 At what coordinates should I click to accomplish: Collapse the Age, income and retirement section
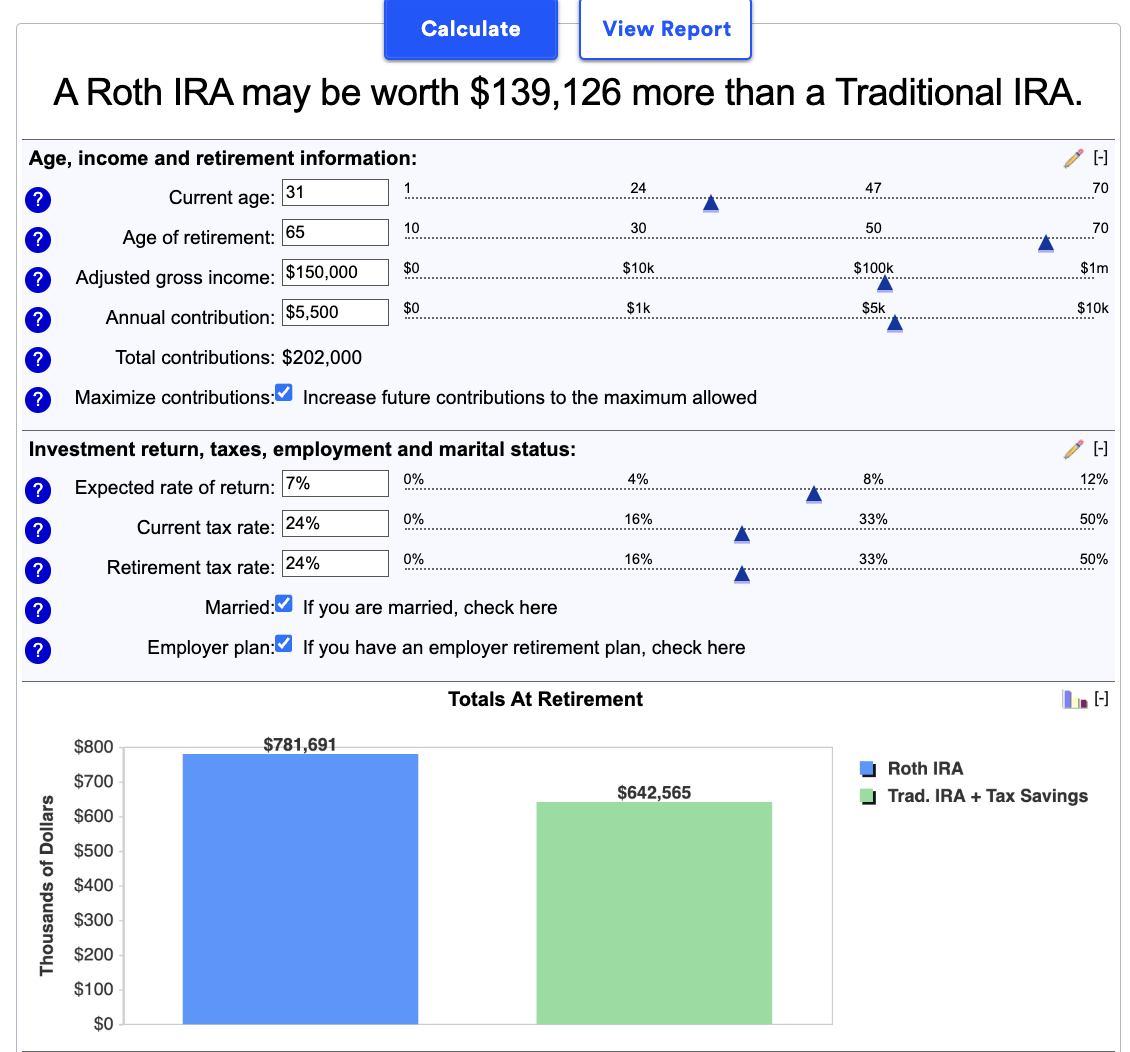[x=1100, y=157]
